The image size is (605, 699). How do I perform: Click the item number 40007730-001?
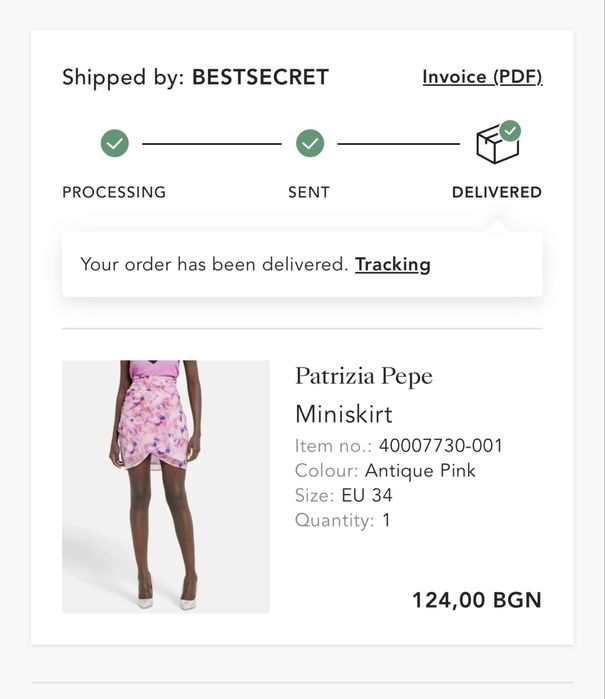coord(441,446)
